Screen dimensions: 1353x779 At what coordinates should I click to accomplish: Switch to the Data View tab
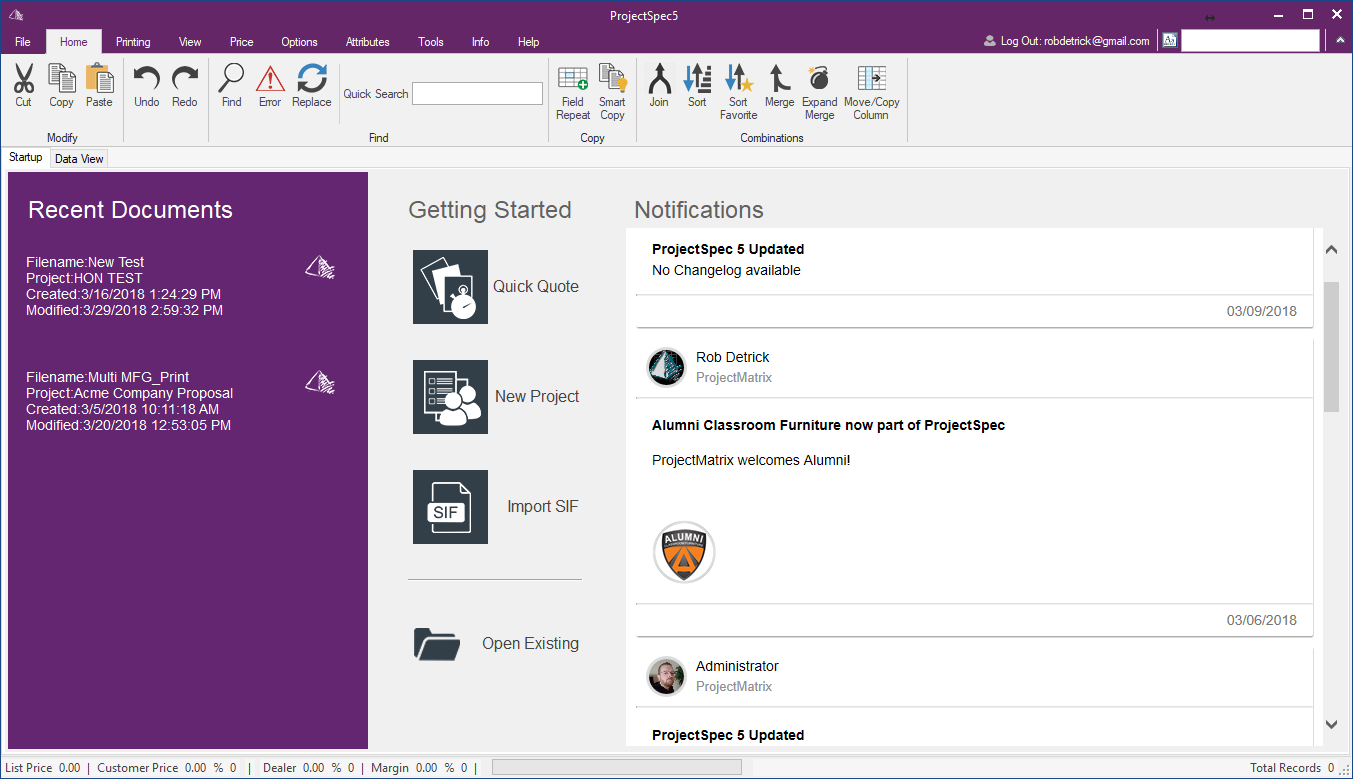79,158
